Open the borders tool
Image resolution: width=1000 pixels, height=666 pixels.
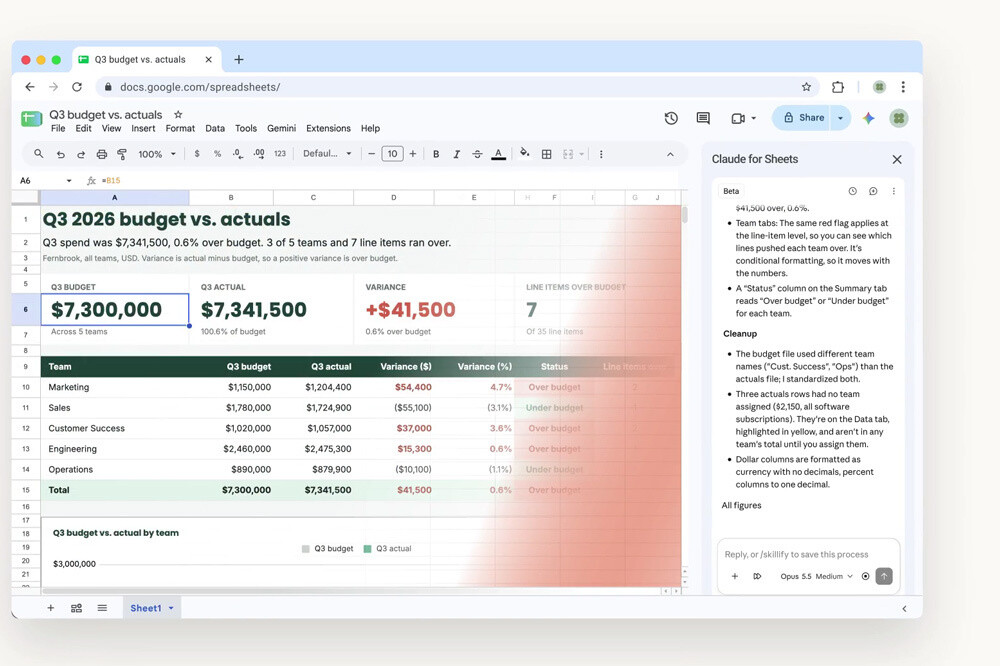click(x=547, y=154)
